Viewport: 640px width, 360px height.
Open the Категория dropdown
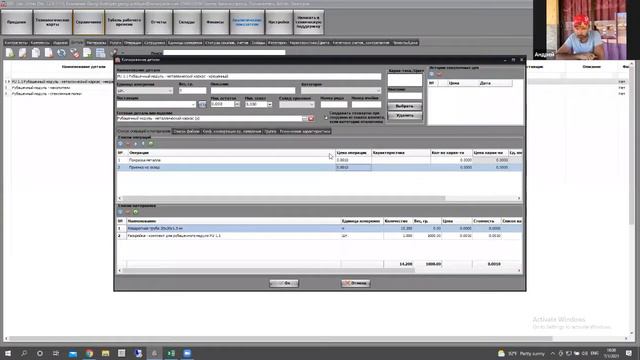tap(341, 91)
